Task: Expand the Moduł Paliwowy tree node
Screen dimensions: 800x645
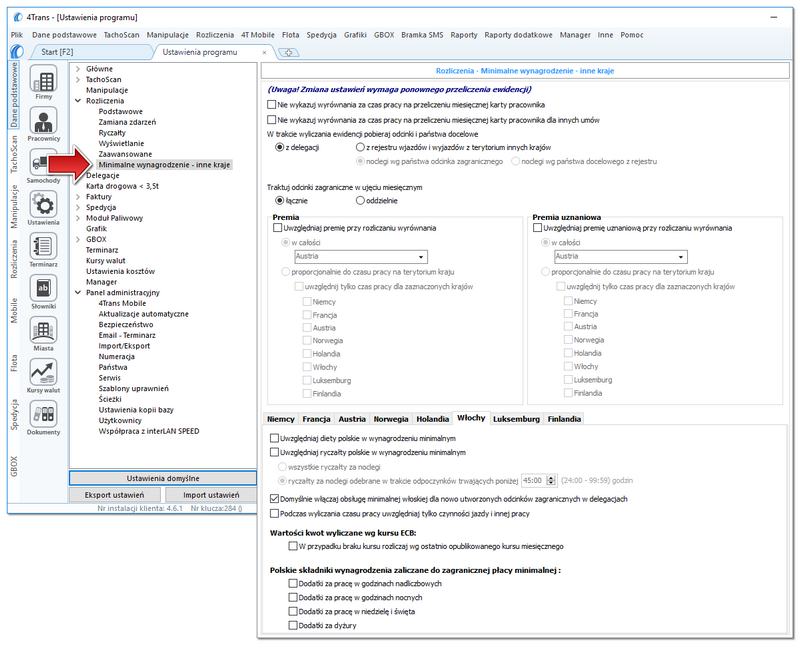Action: 78,218
